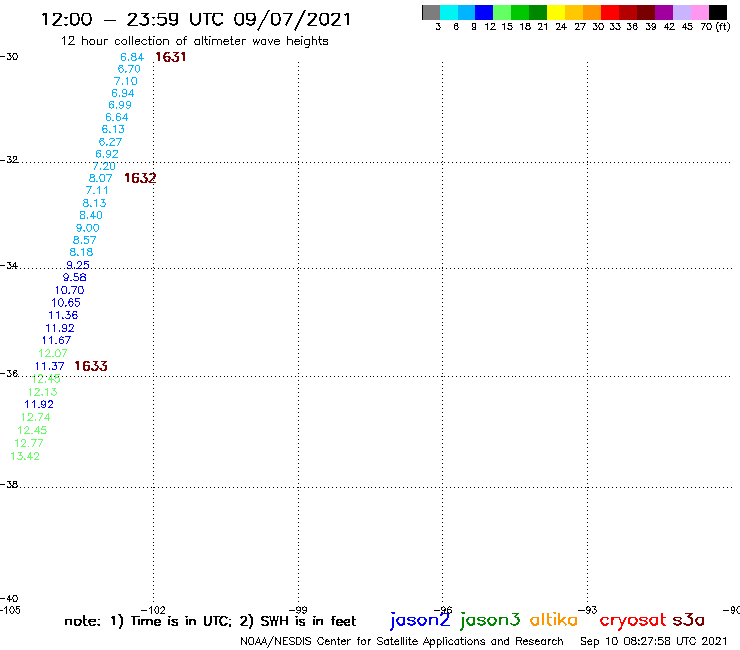
Task: Select the jason2 satellite label
Action: [420, 620]
